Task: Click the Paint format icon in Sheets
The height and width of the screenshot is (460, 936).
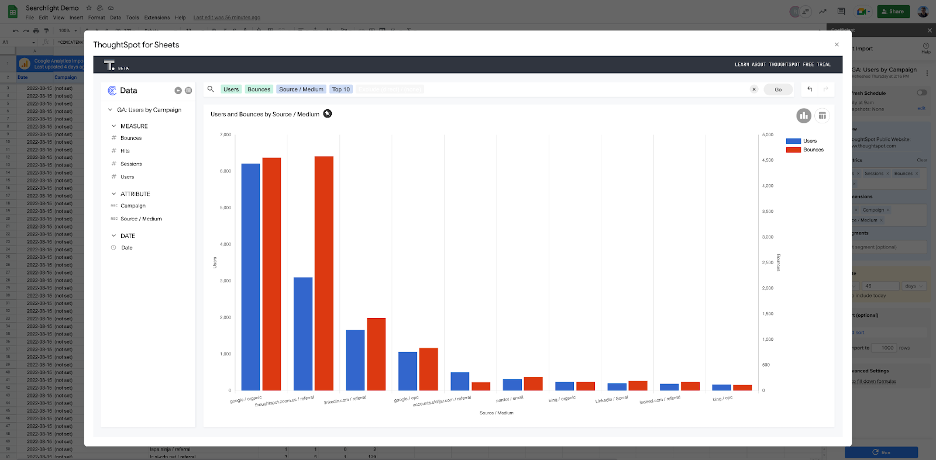Action: point(47,30)
